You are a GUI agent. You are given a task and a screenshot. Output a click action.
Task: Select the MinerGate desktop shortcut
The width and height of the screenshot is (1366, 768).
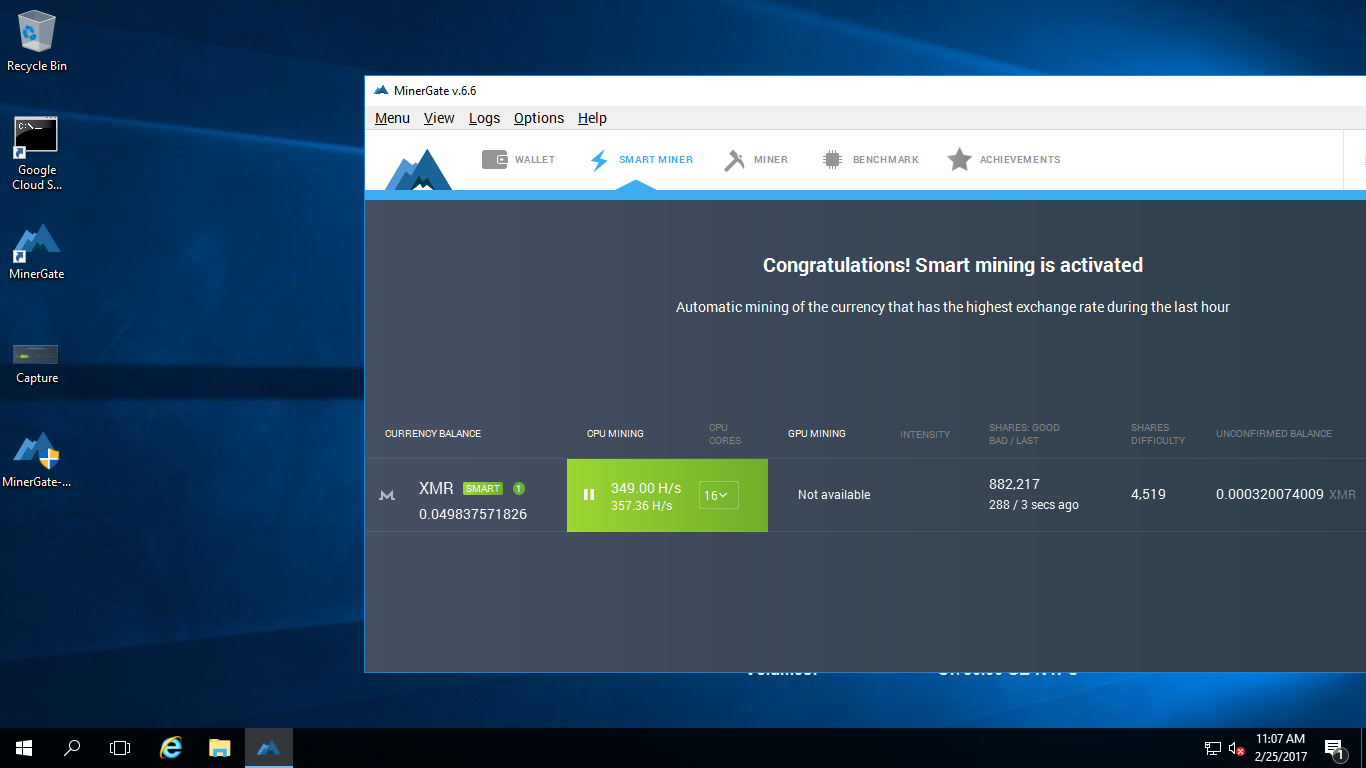[37, 251]
